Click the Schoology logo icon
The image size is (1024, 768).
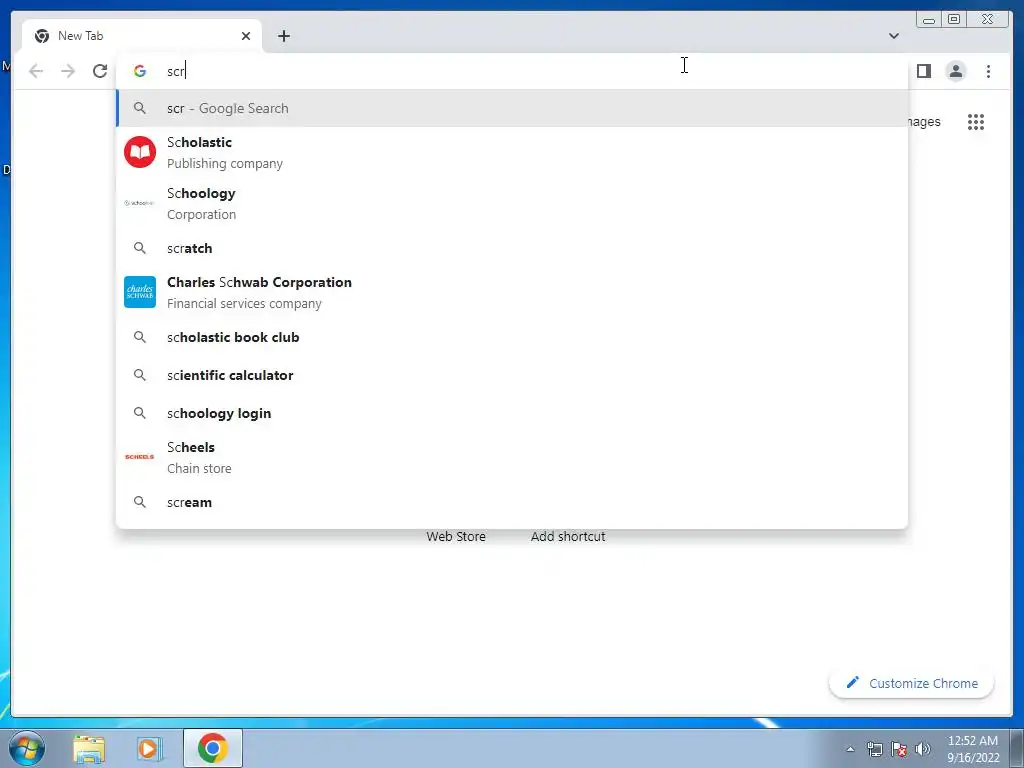tap(140, 203)
